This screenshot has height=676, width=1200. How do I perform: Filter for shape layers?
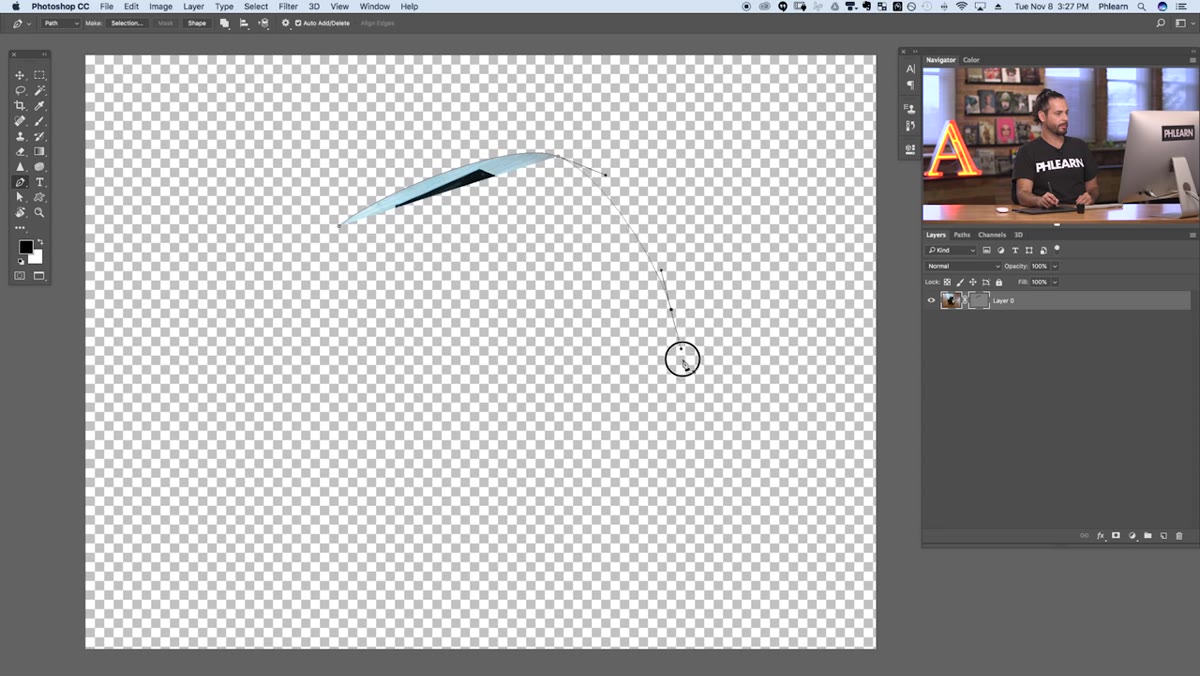(x=1029, y=250)
